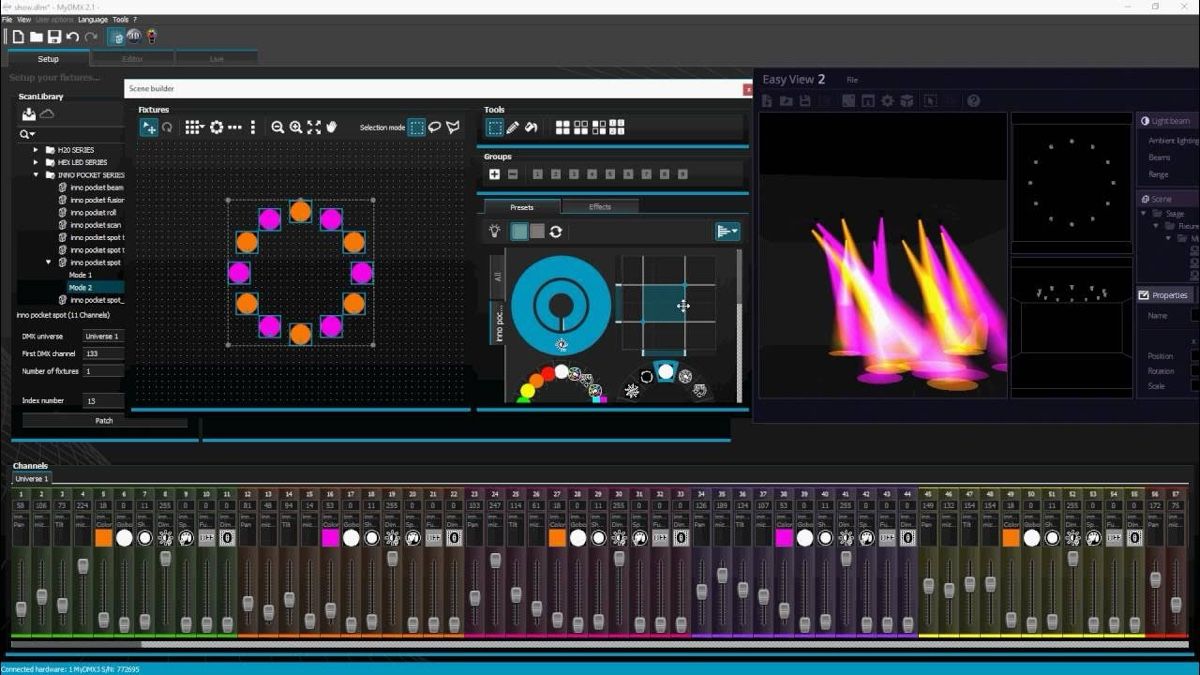Click the horizontal dots arrange icon in Fixtures

point(234,127)
